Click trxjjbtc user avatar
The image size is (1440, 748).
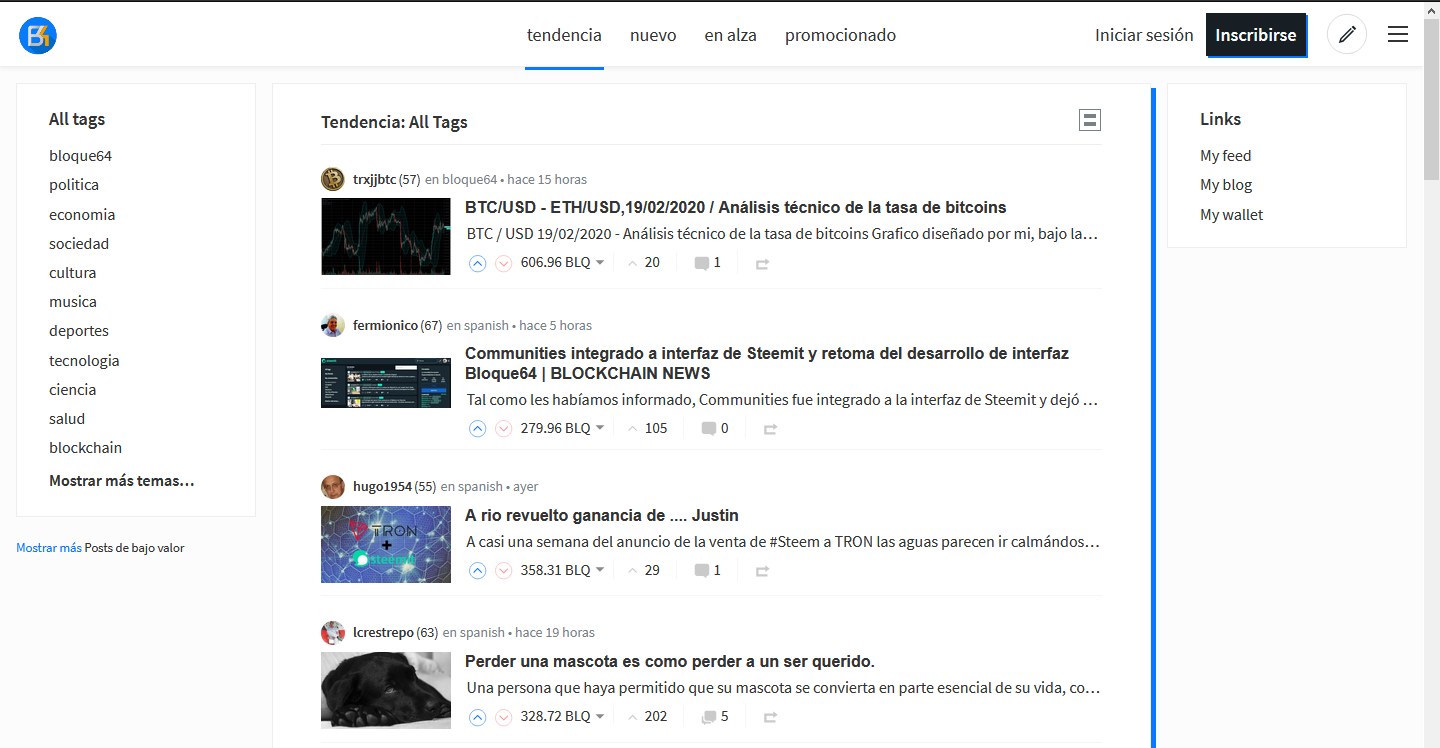[333, 179]
